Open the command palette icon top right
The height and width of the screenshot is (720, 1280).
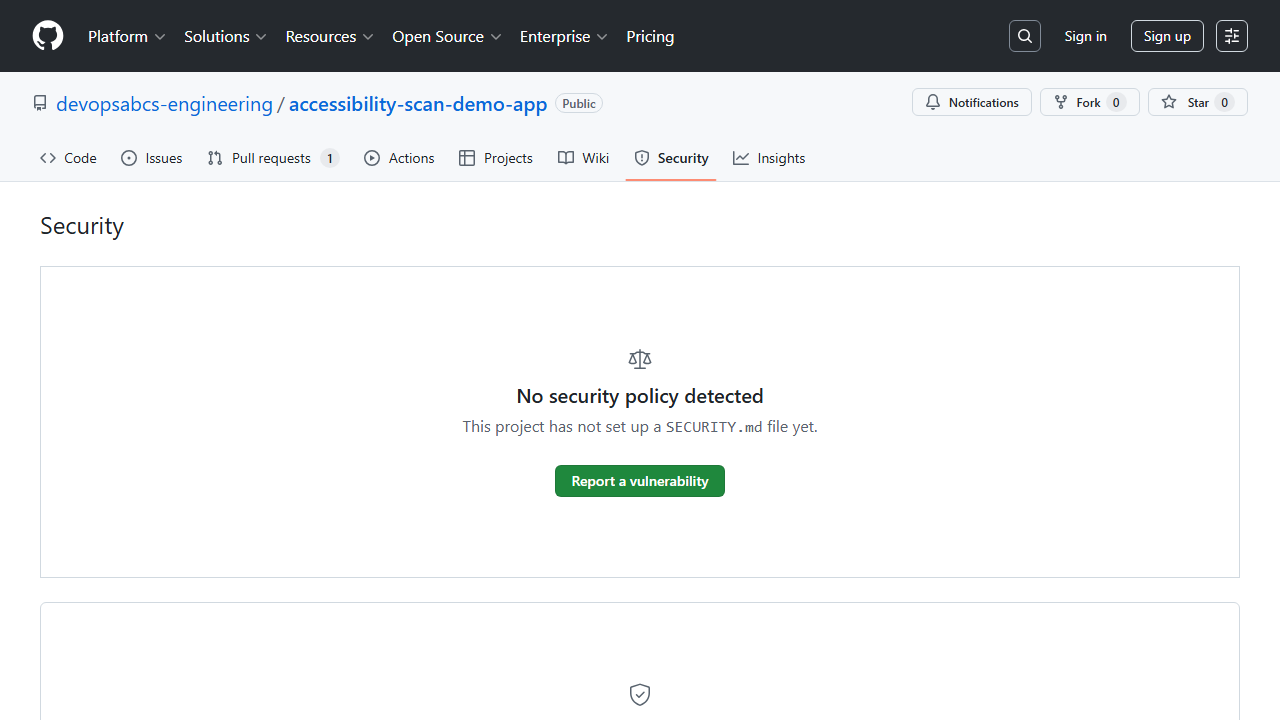click(1231, 36)
